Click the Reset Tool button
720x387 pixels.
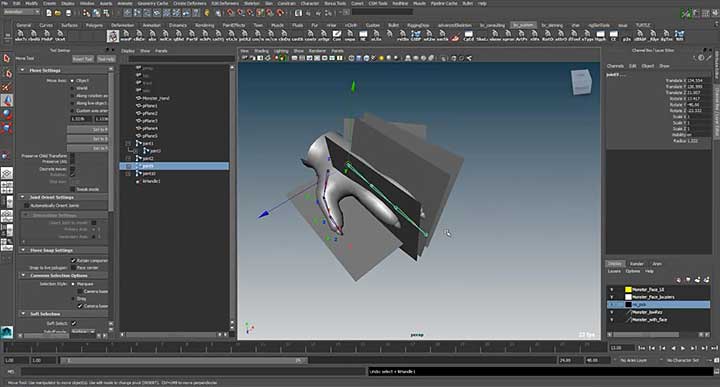click(x=83, y=59)
